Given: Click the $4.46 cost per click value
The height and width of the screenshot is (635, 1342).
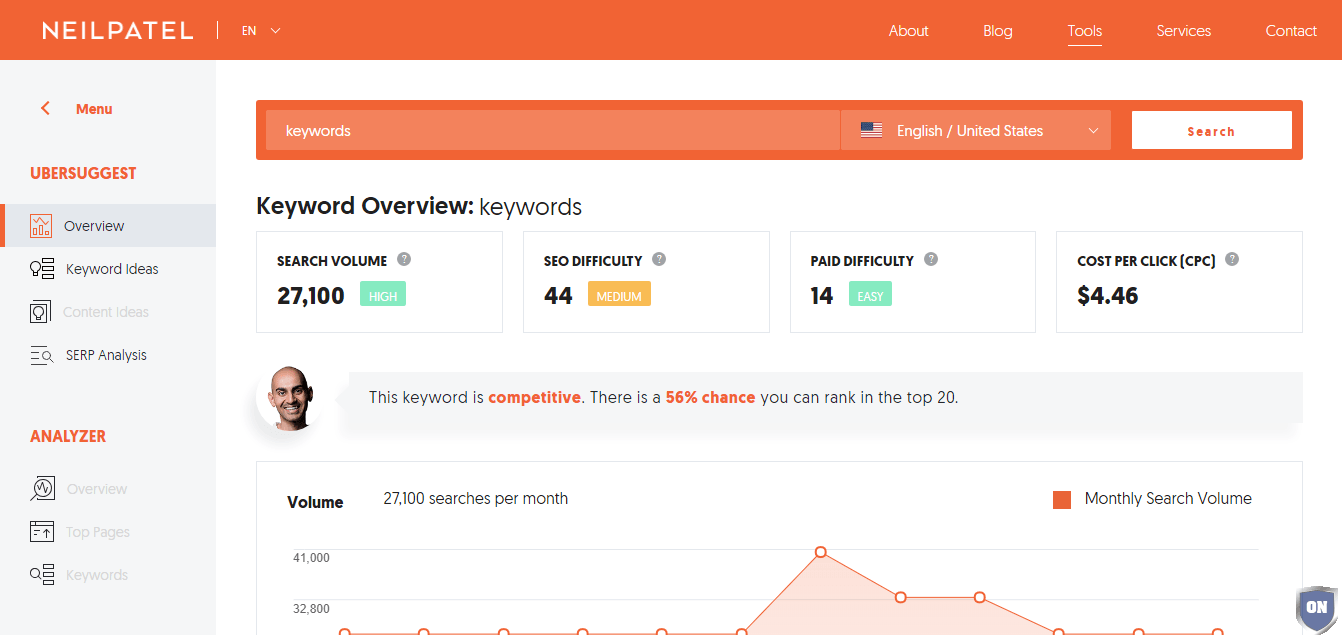Looking at the screenshot, I should [x=1108, y=295].
